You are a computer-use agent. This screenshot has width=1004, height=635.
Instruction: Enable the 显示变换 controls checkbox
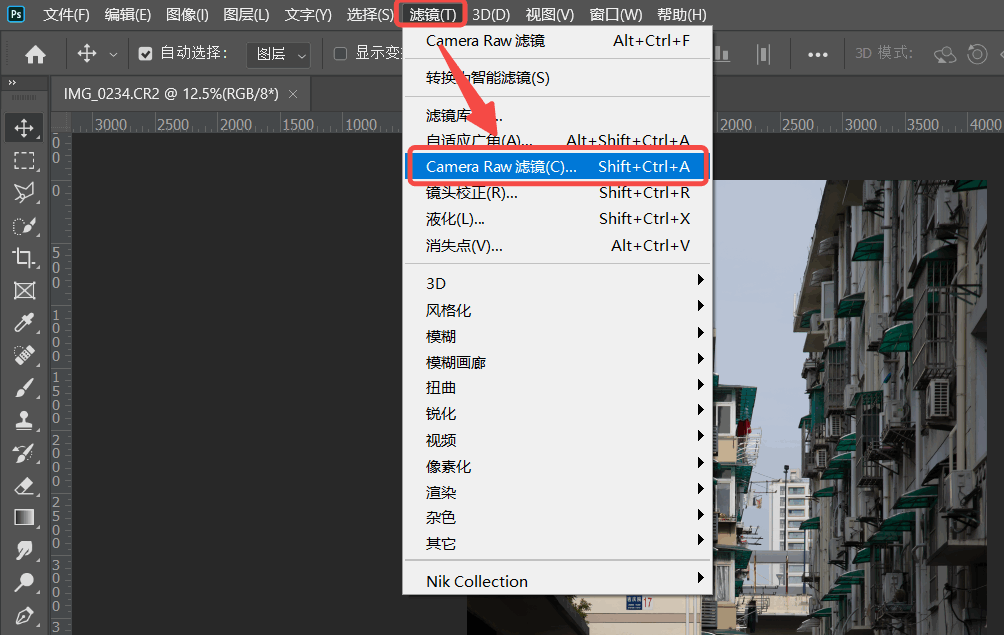point(340,53)
